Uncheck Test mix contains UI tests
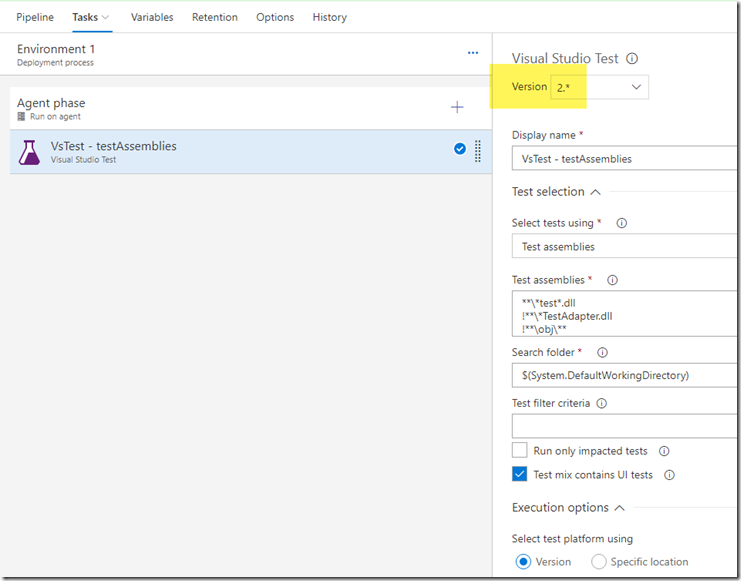The width and height of the screenshot is (741, 581). [520, 474]
